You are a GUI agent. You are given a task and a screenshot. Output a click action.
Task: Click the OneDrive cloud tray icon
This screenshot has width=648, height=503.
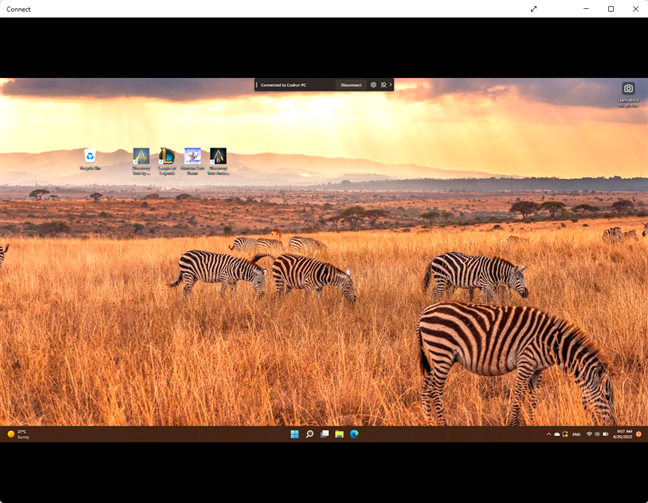557,434
